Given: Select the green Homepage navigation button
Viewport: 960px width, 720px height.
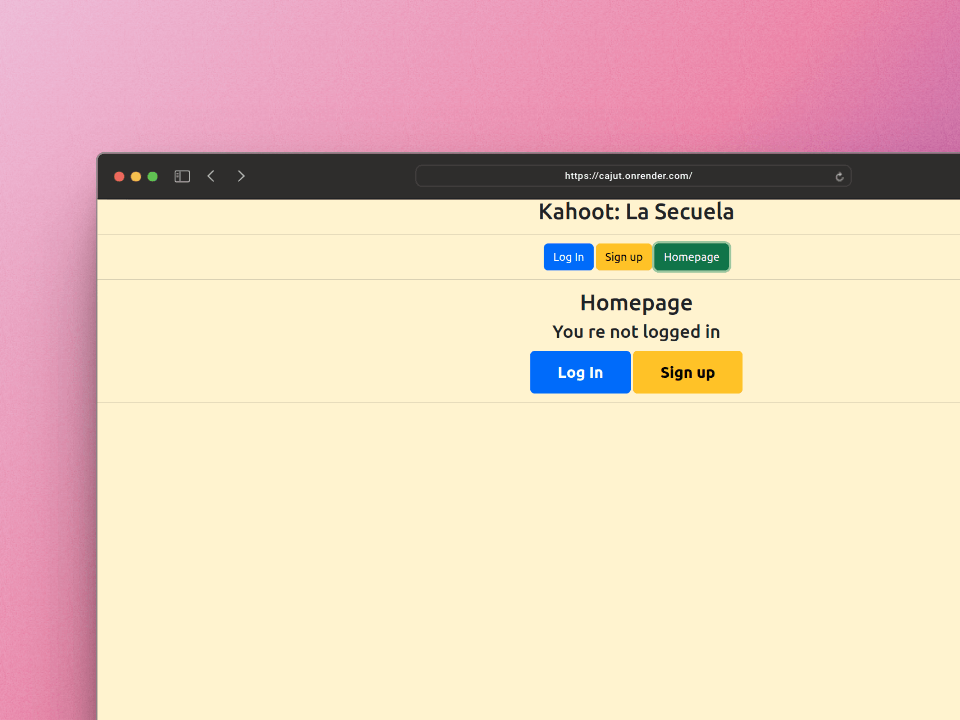Looking at the screenshot, I should pos(691,257).
